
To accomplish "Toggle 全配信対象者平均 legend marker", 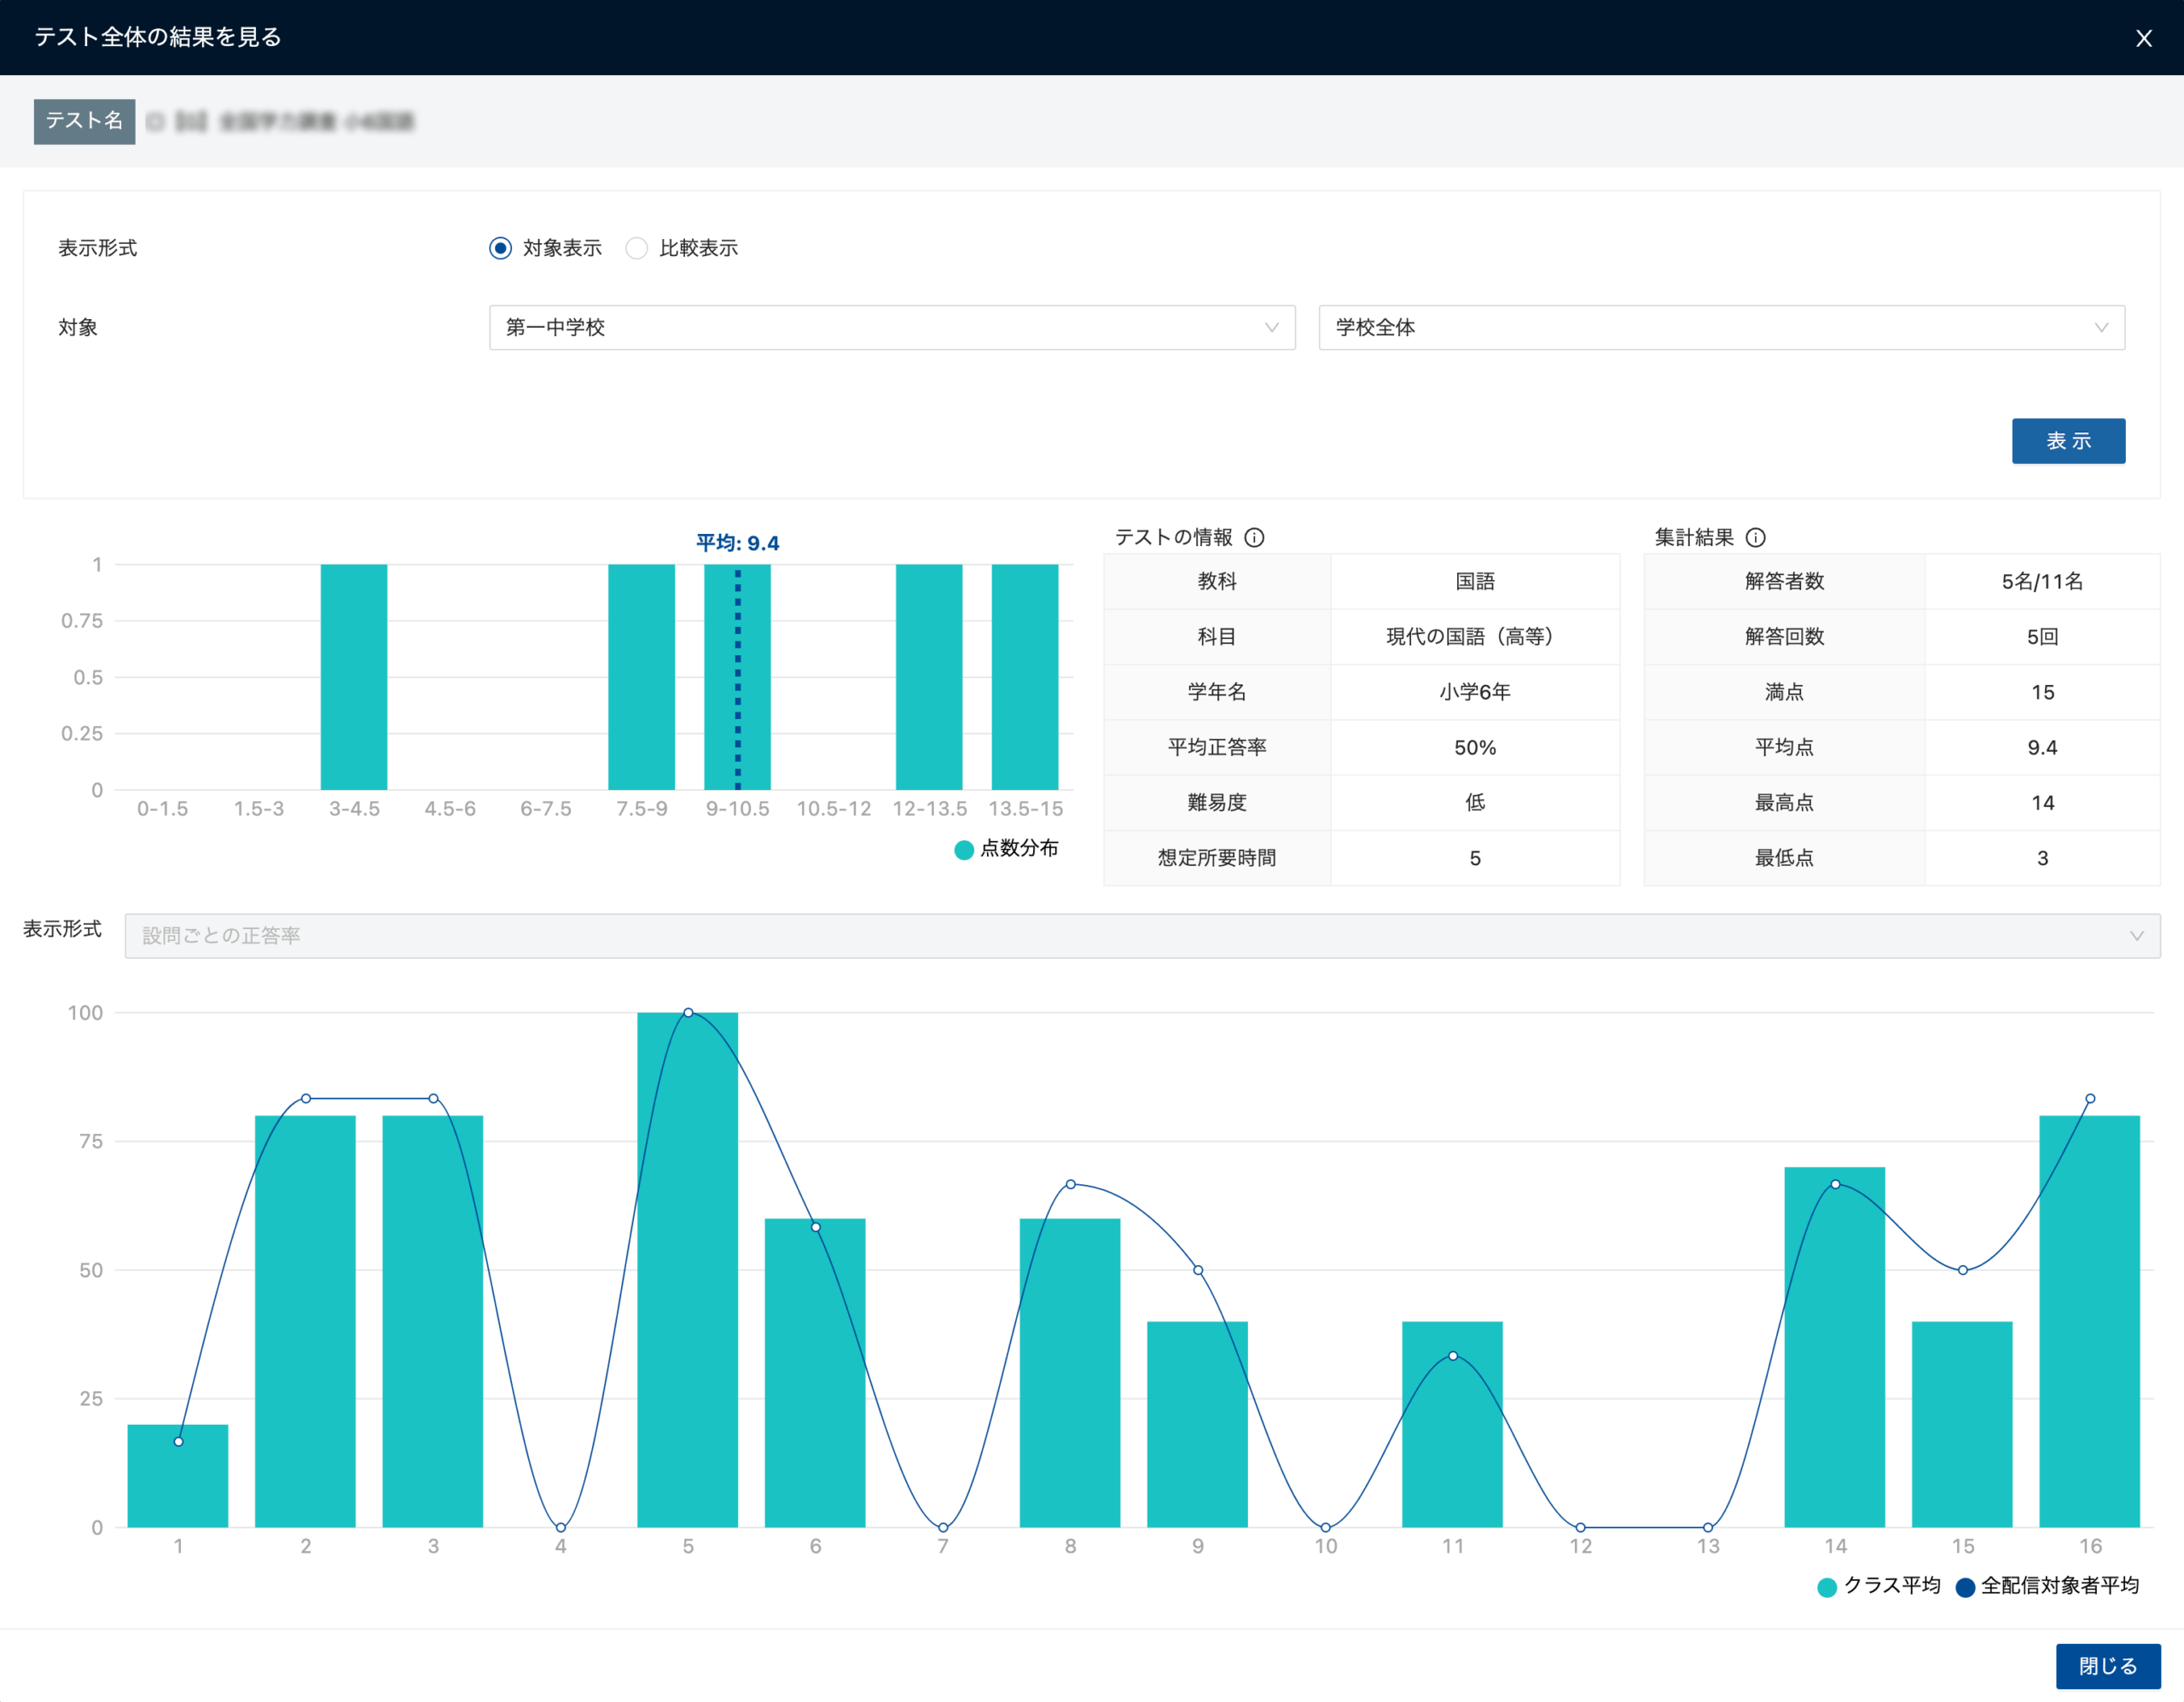I will click(x=1964, y=1587).
